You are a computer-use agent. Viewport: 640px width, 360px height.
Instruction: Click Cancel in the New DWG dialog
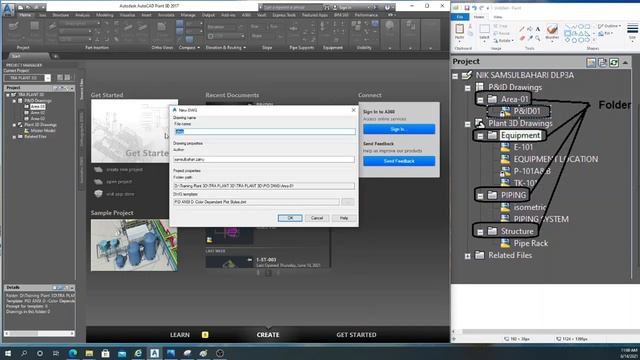tap(317, 218)
